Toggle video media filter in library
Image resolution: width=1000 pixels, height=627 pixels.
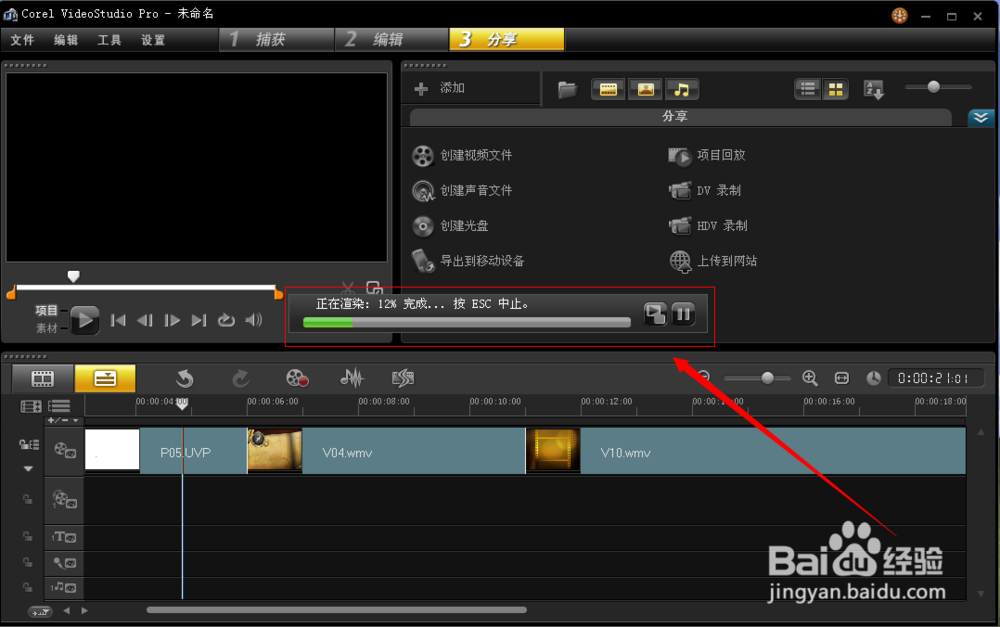click(608, 89)
